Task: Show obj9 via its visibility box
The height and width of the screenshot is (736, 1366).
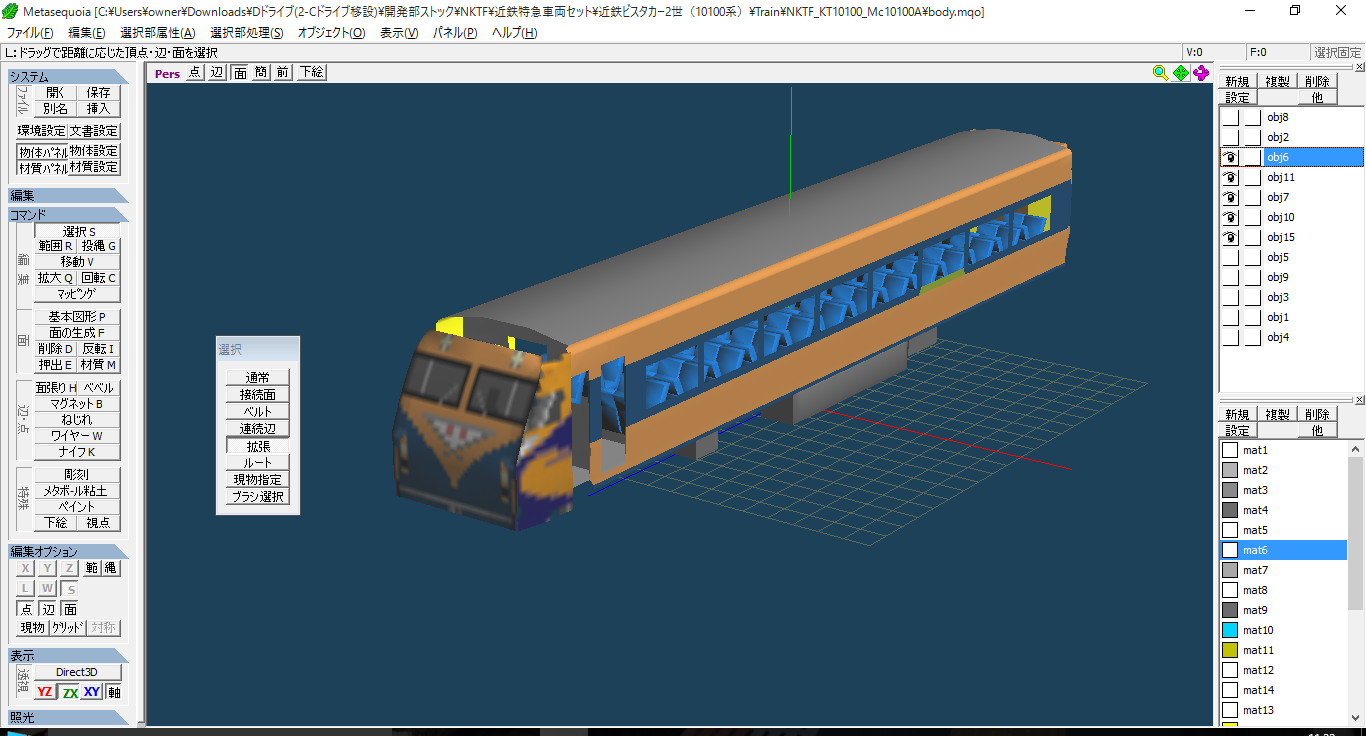Action: (1230, 277)
